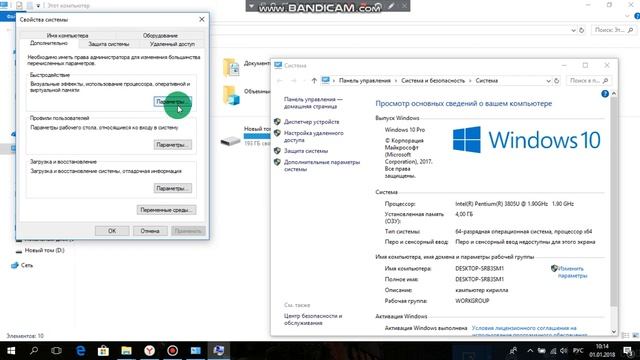Open taskbar search magnifier
640x360 pixels.
pos(34,351)
